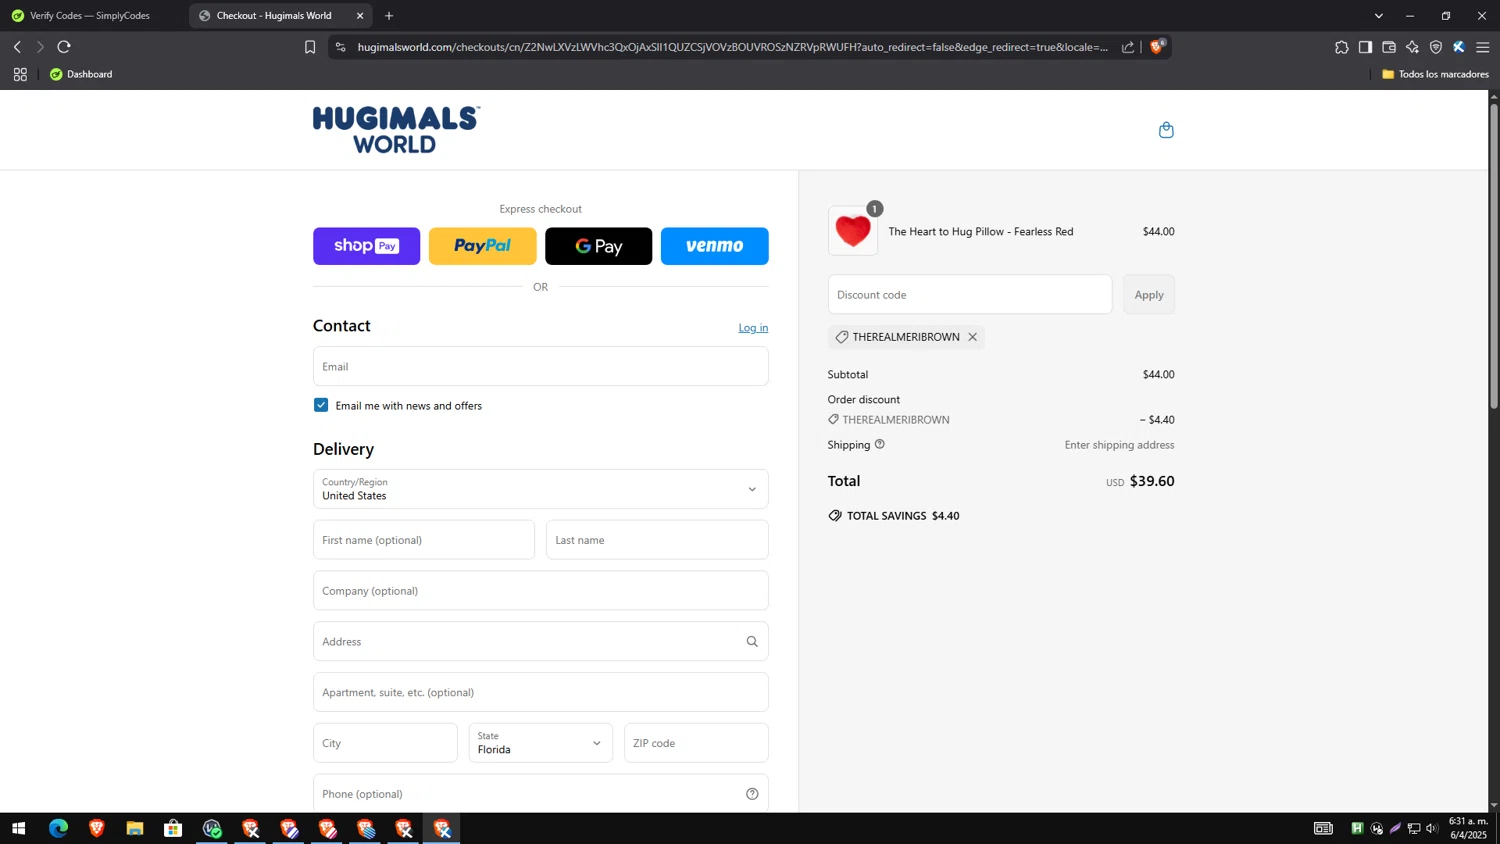Pay with Shop Pay

[366, 246]
